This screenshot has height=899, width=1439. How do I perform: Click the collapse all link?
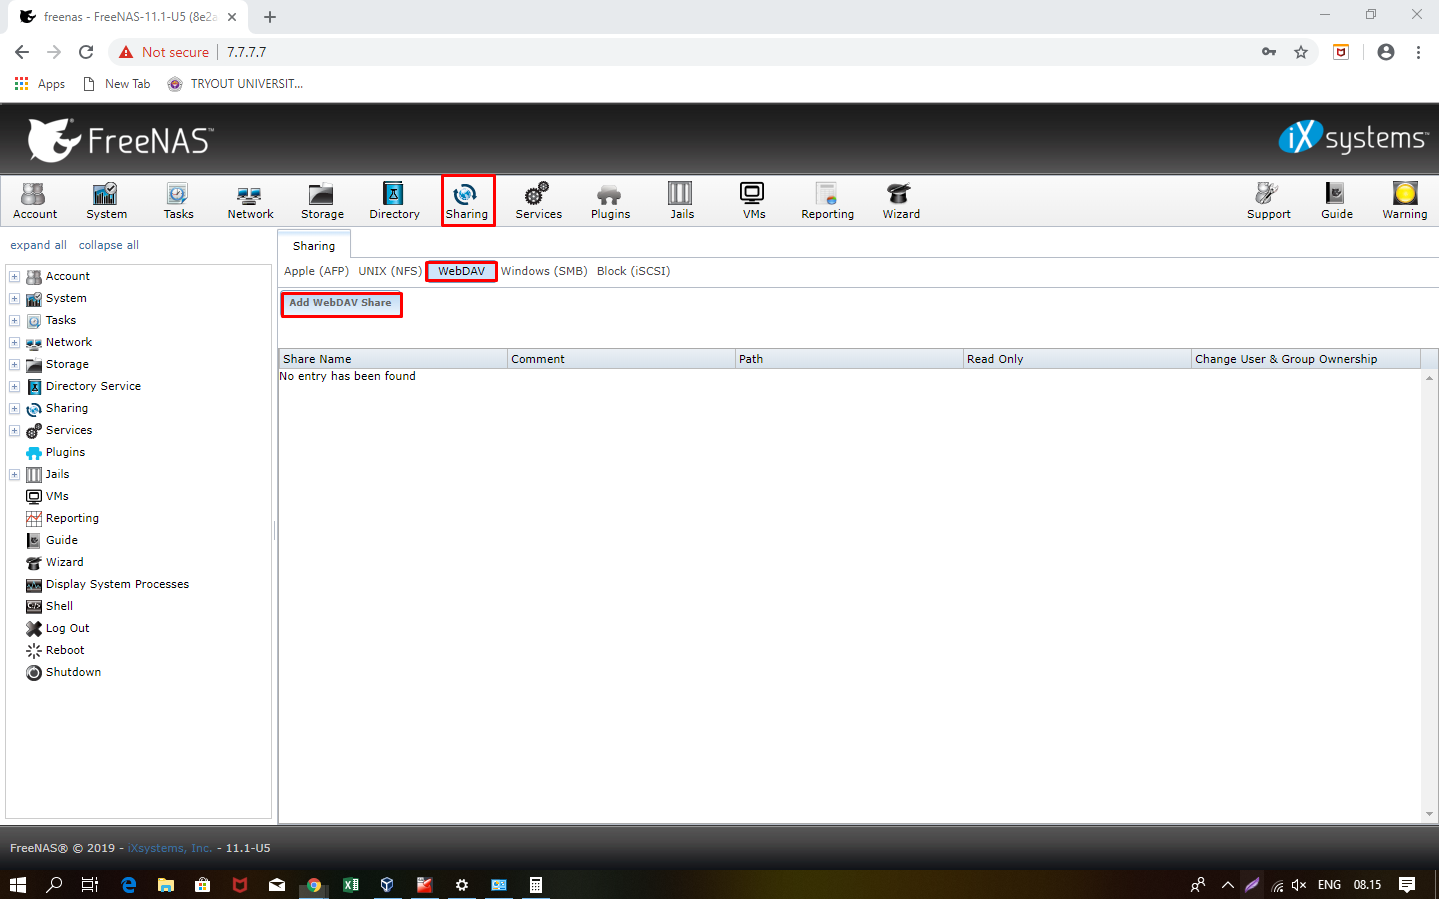point(108,245)
